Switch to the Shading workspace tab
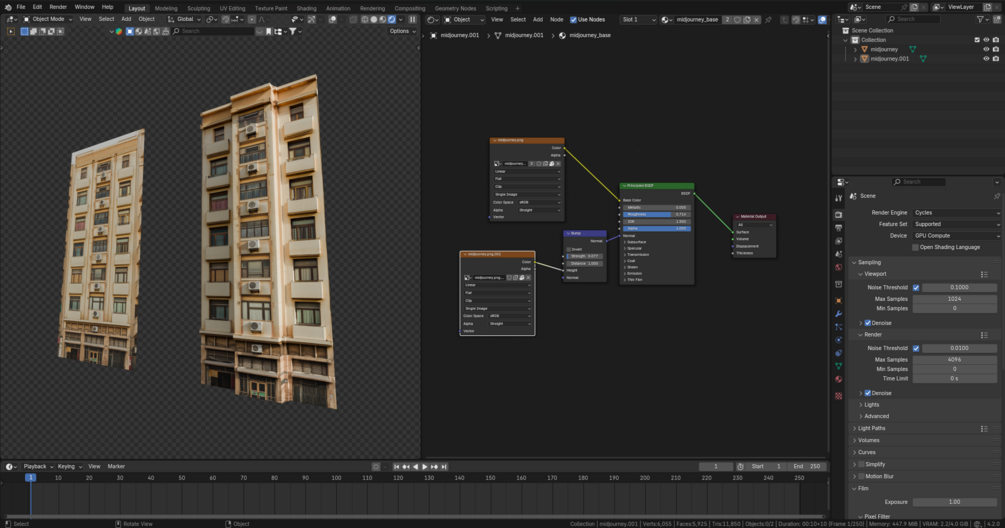Viewport: 1005px width, 528px height. pyautogui.click(x=306, y=8)
